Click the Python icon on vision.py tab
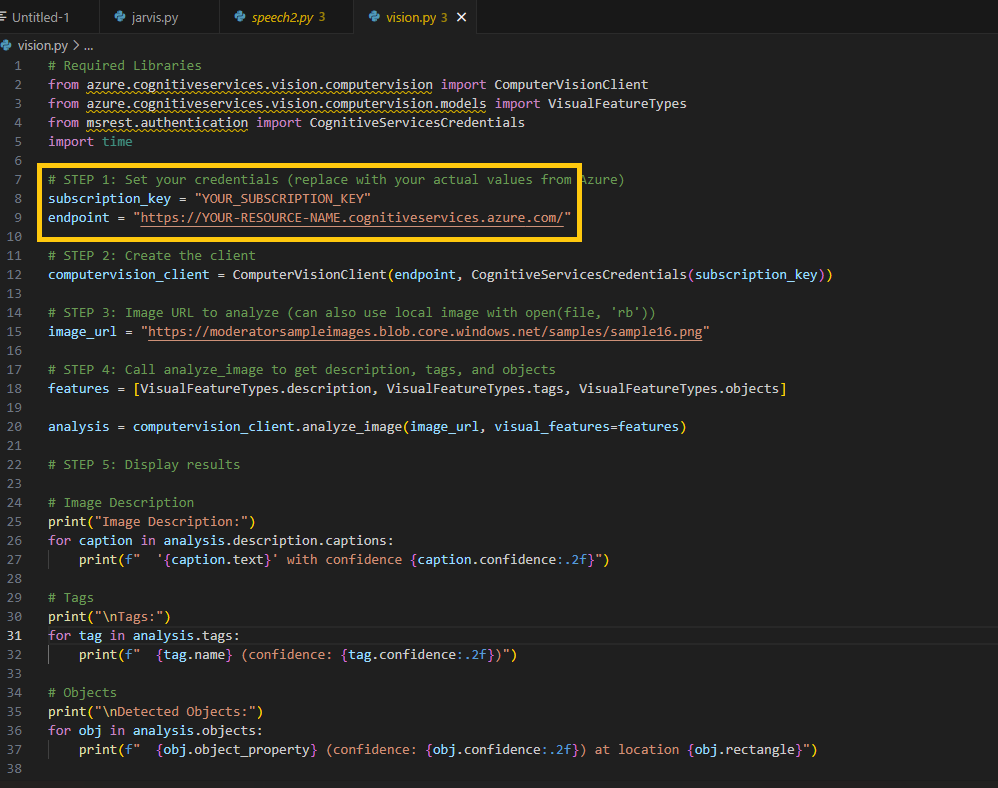Image resolution: width=998 pixels, height=788 pixels. [374, 17]
